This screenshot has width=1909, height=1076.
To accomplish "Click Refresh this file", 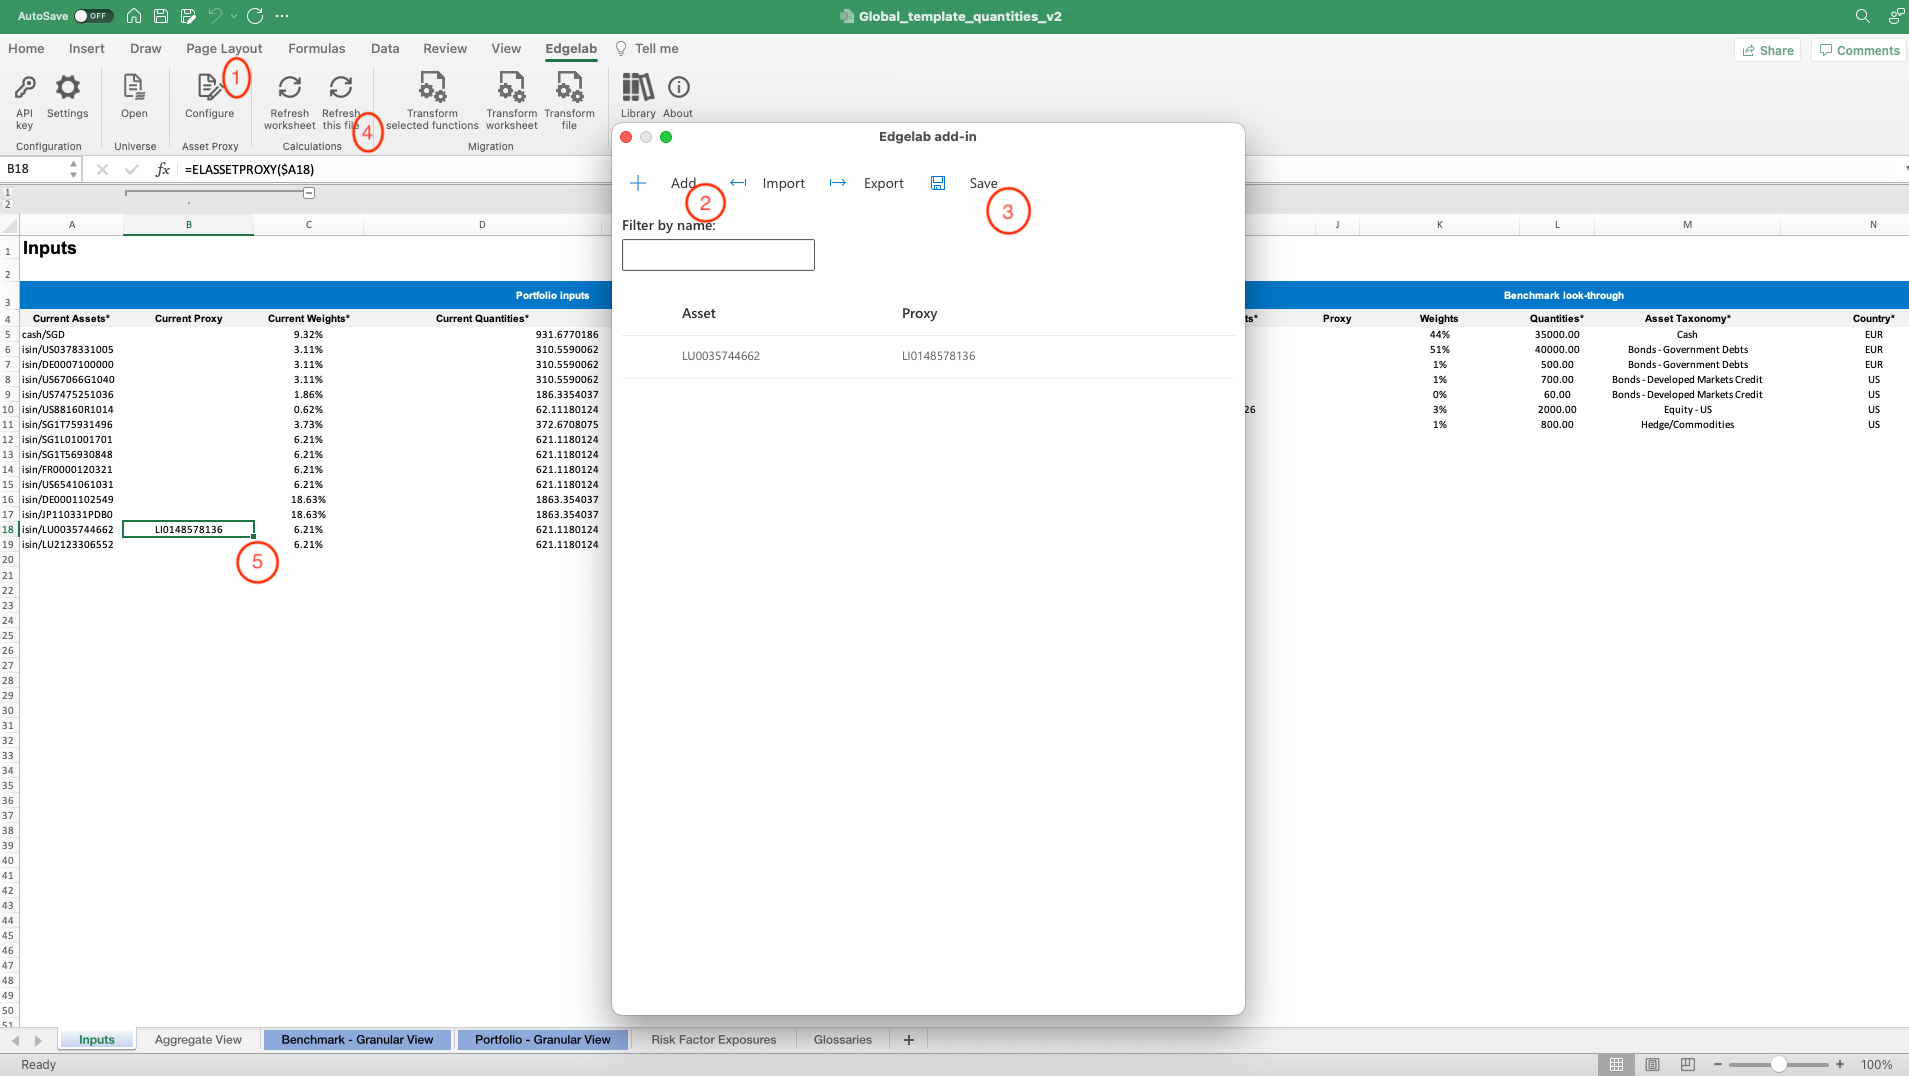I will [x=340, y=101].
